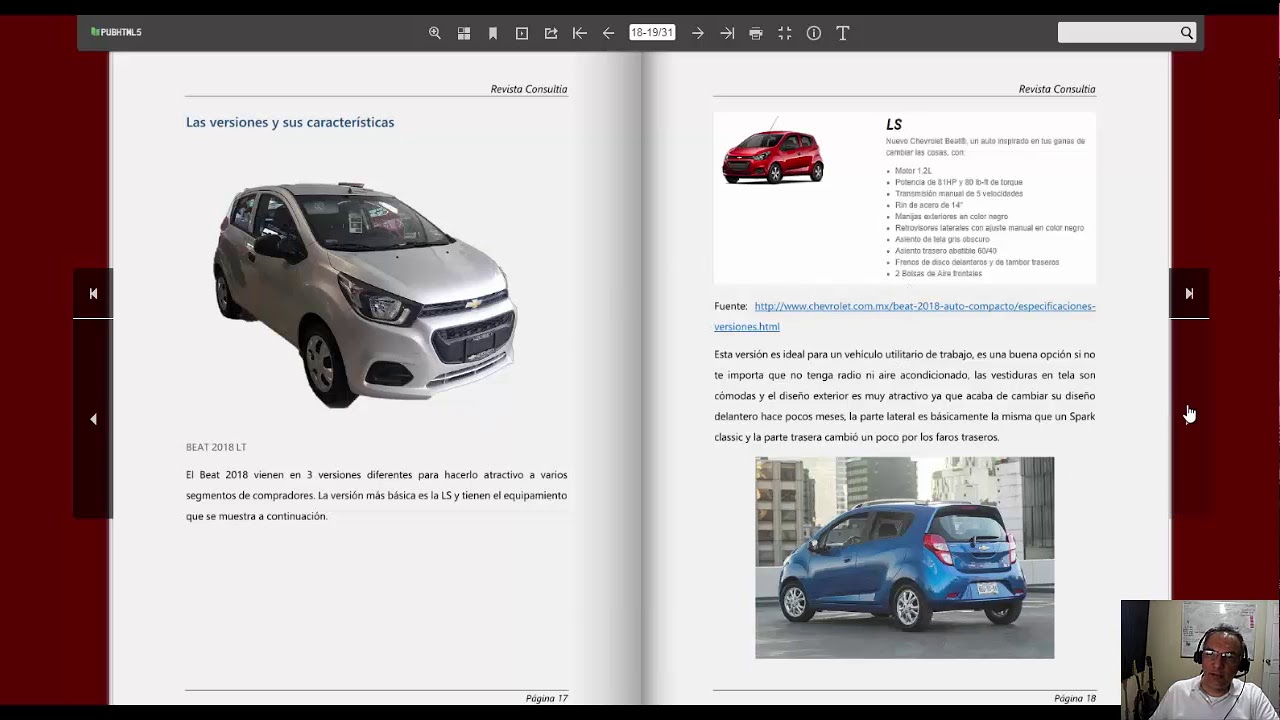
Task: Activate the text selection tool
Action: click(843, 33)
